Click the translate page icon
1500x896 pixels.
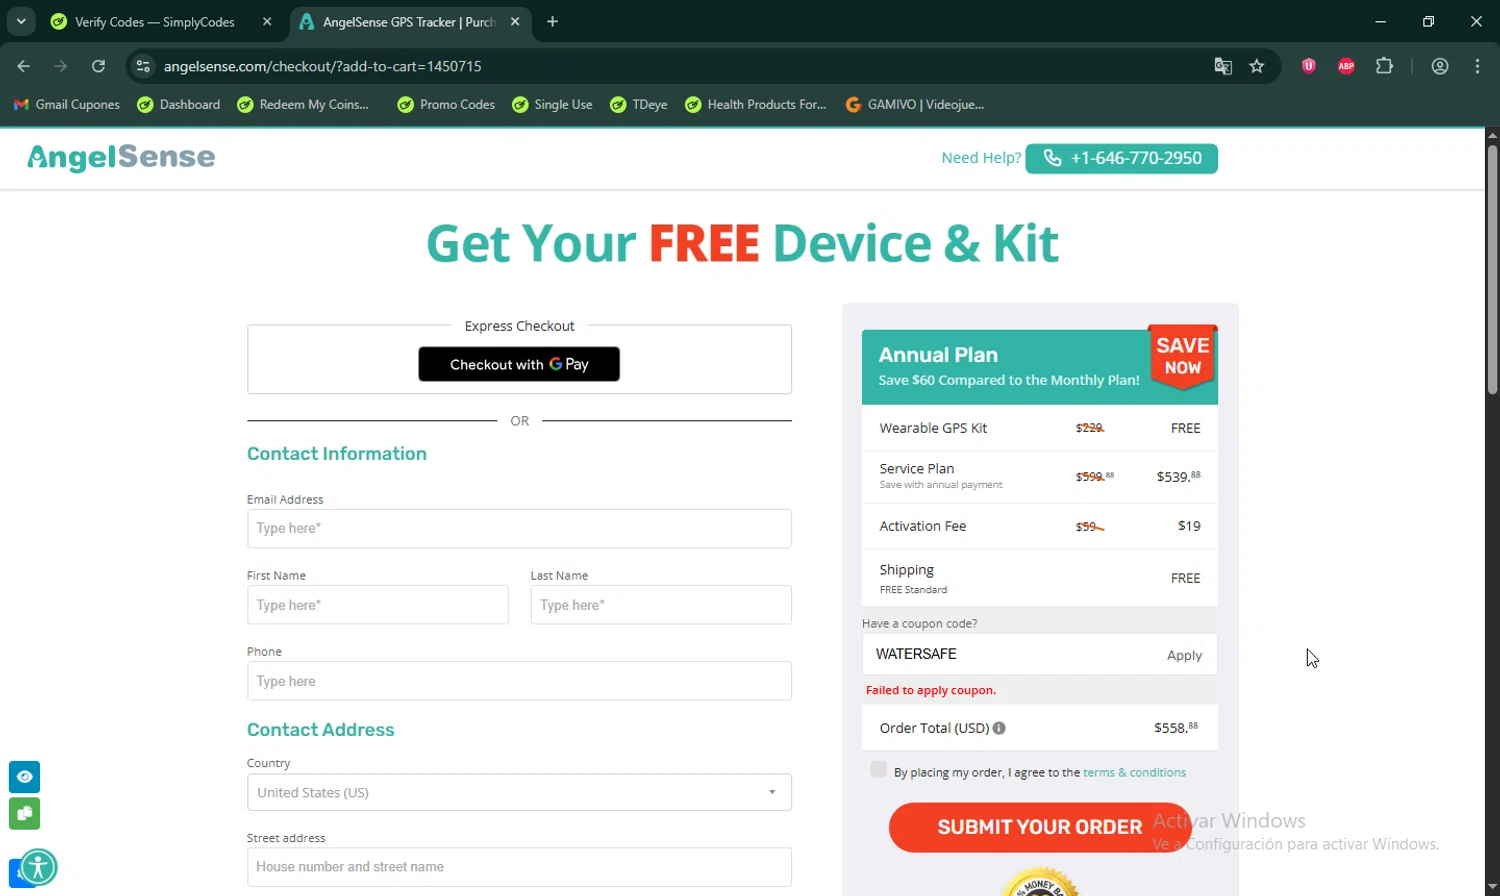pos(1223,66)
